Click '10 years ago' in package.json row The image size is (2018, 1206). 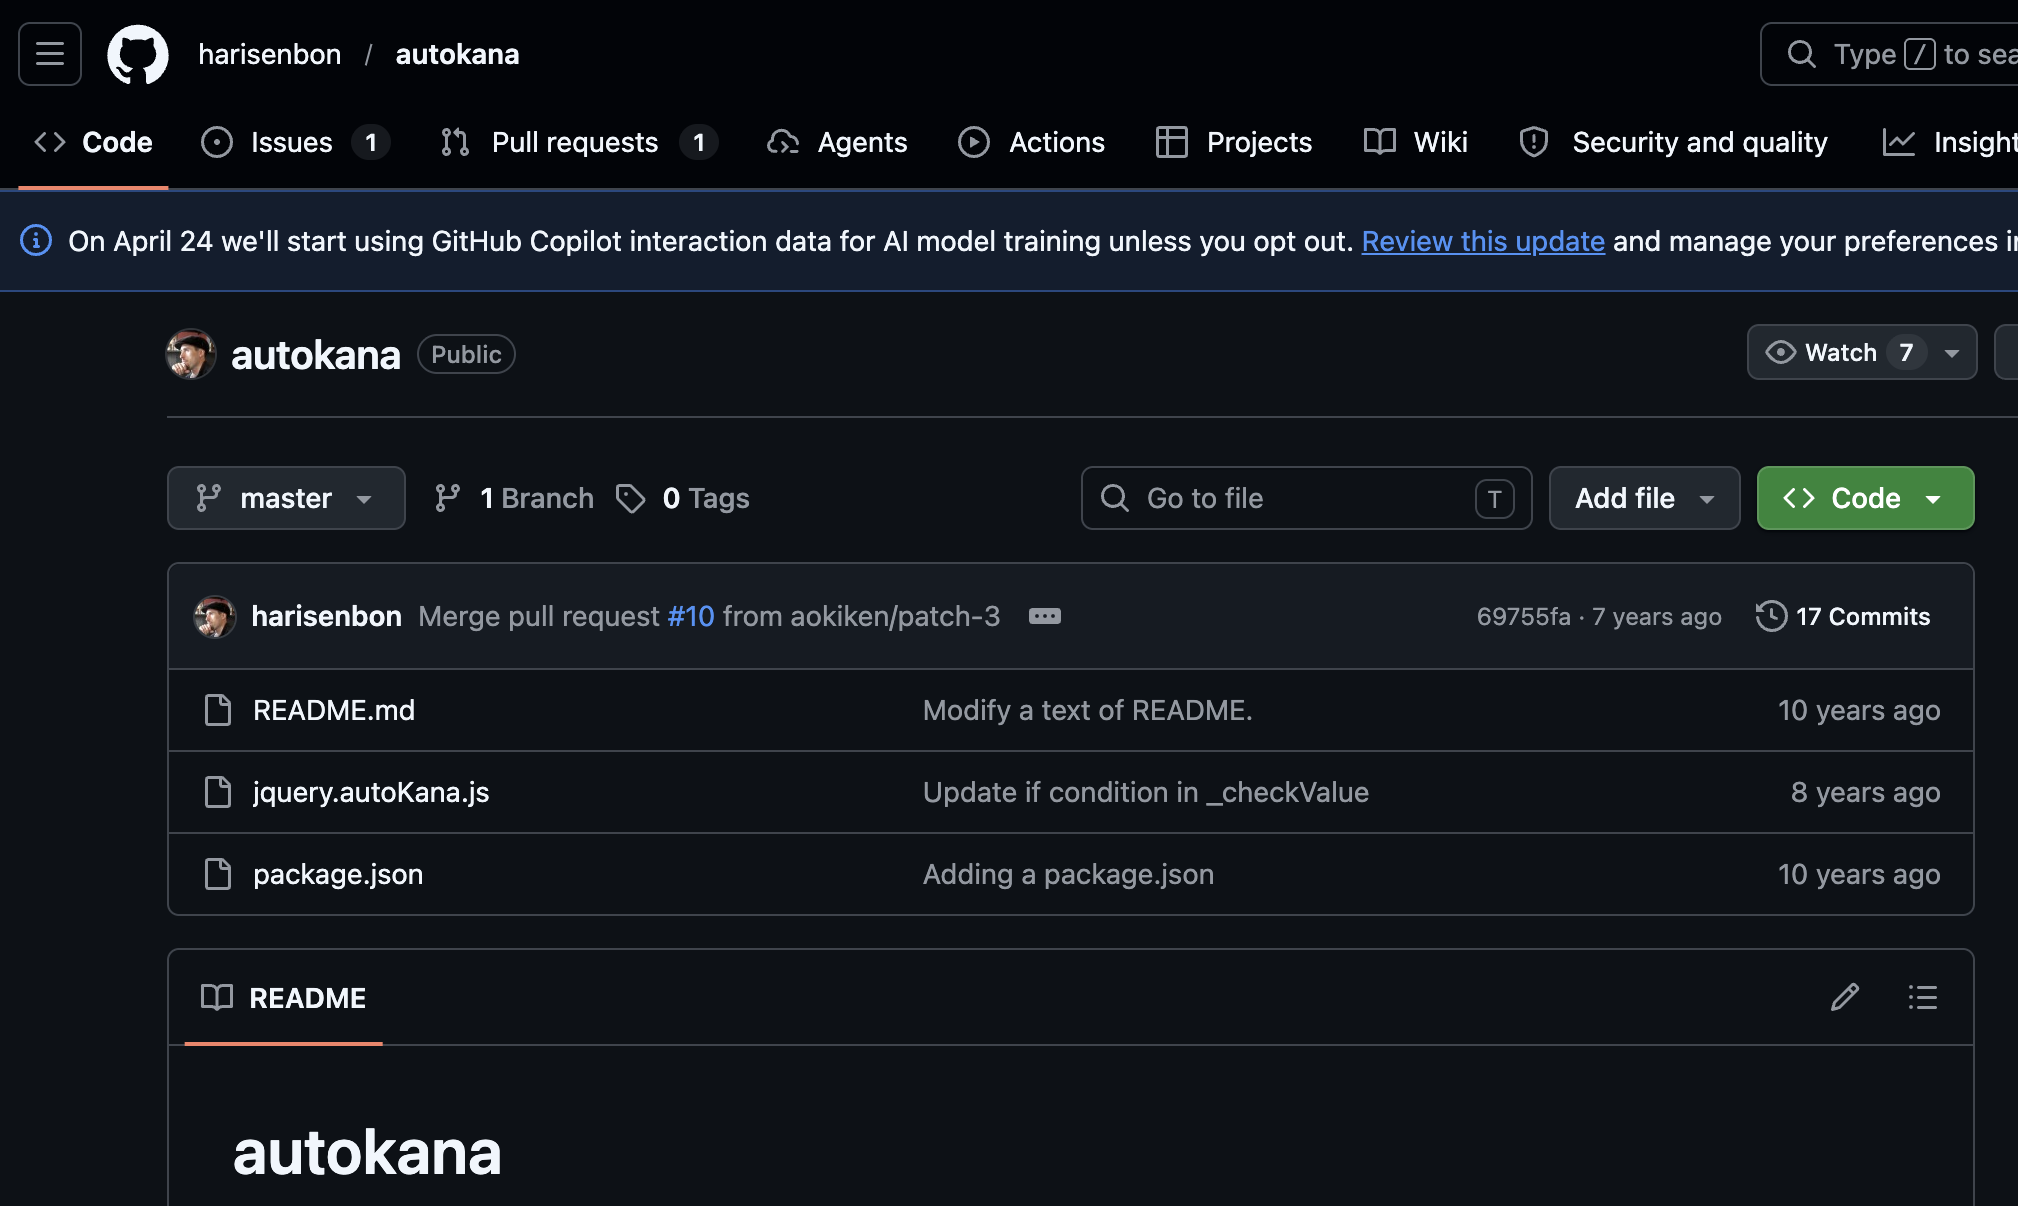click(1858, 874)
